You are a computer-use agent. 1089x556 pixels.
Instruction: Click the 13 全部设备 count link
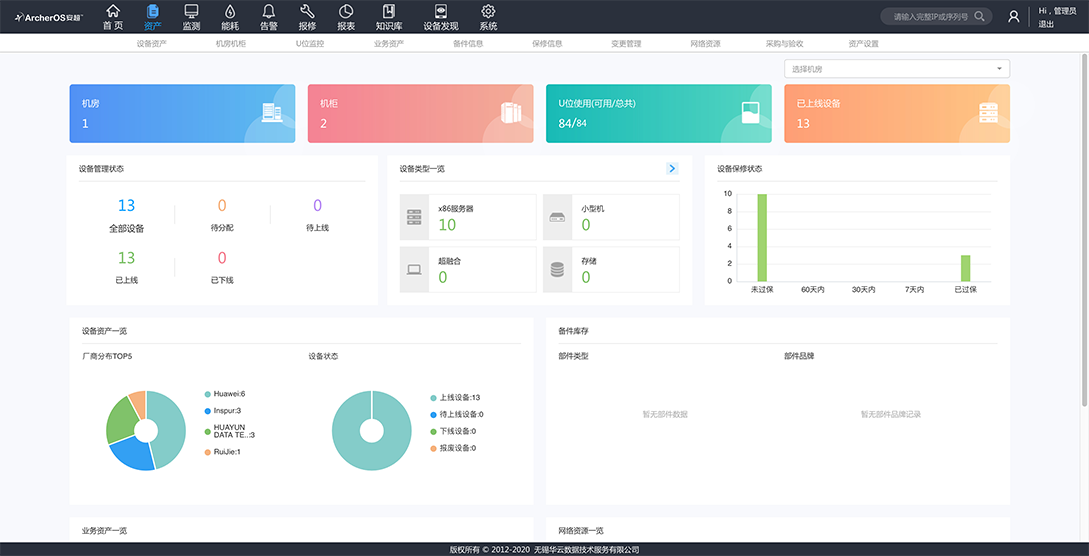pyautogui.click(x=126, y=206)
